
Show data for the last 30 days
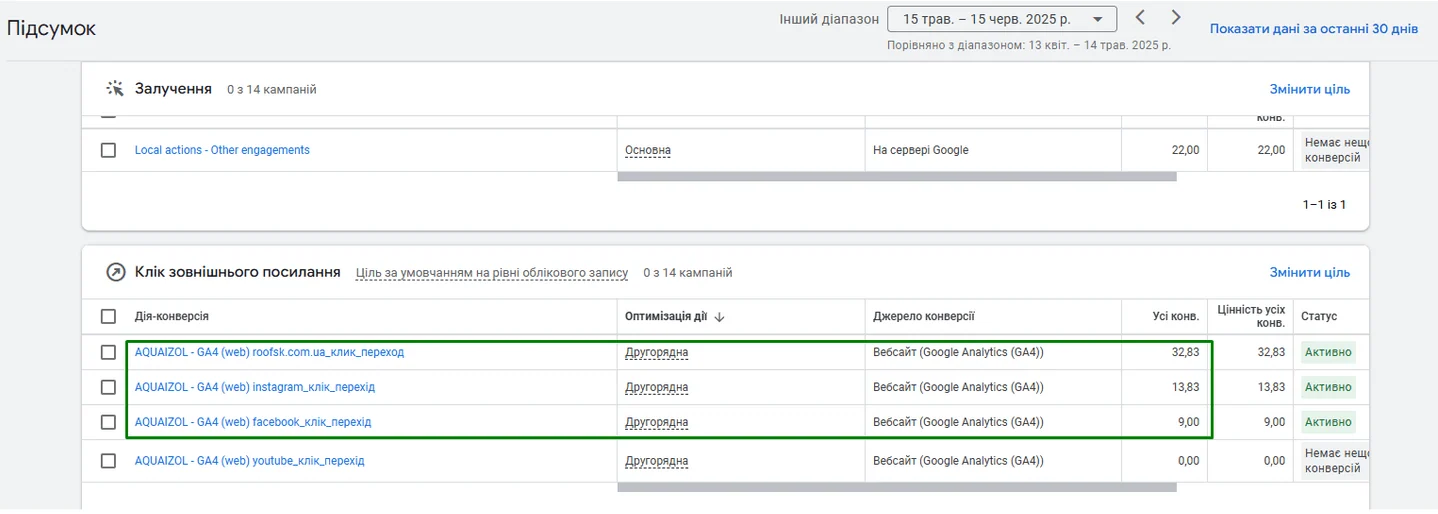[1313, 29]
